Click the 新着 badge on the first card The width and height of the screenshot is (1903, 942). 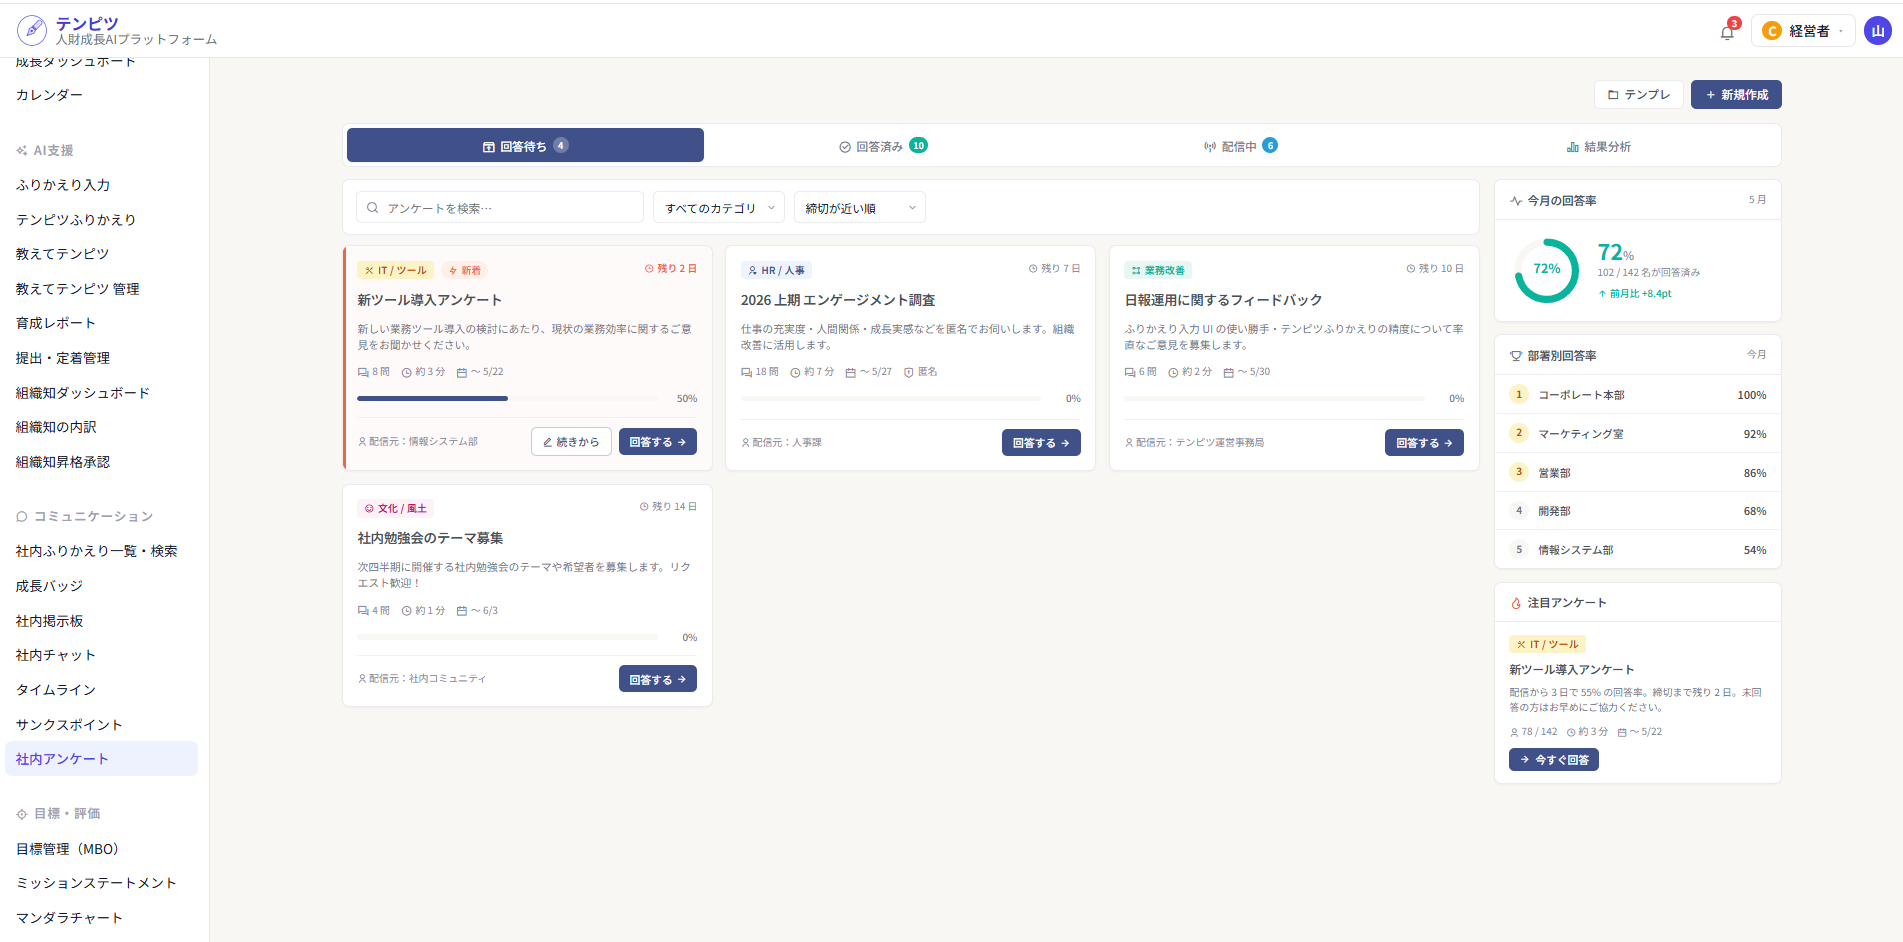coord(465,270)
